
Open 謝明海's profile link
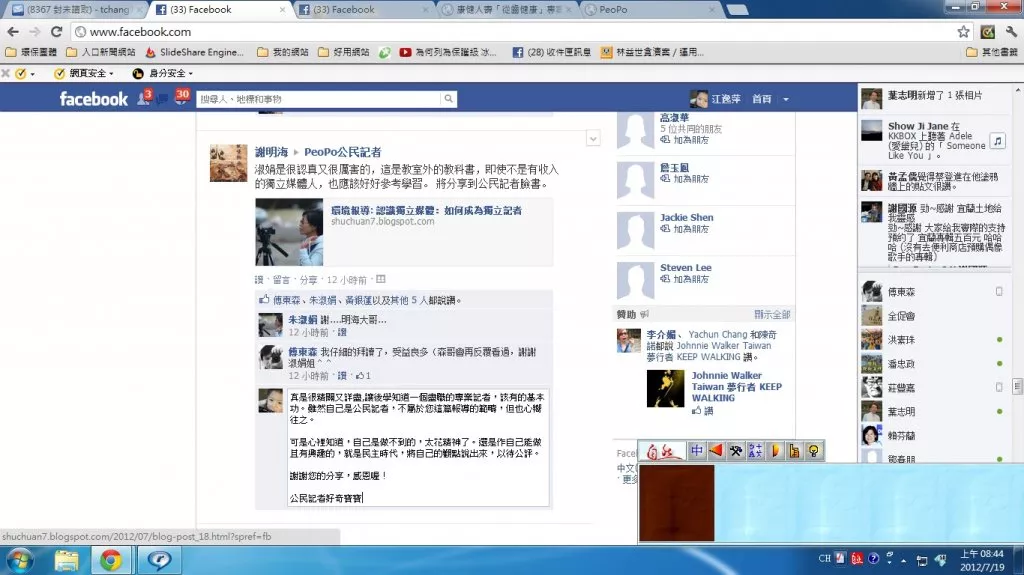pos(271,152)
